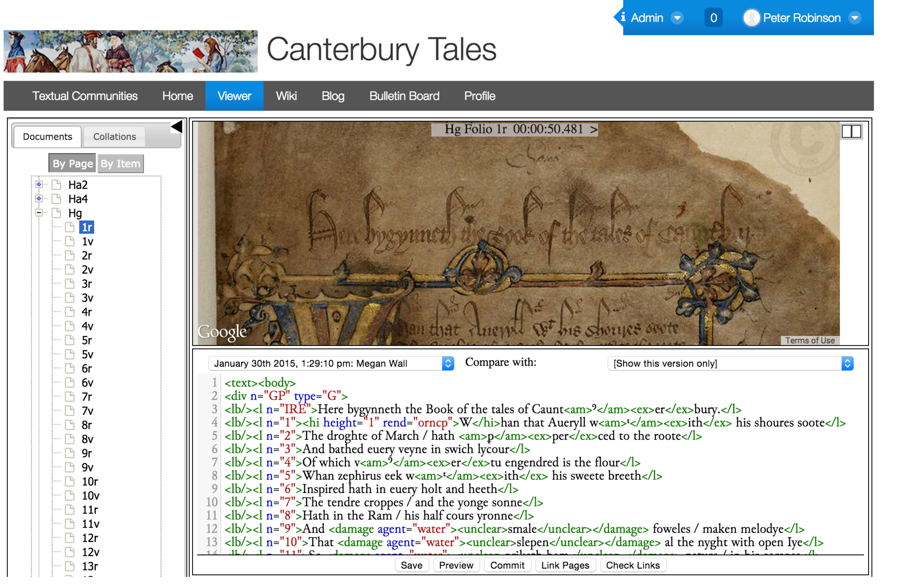Open the Bulletin Board nav item
Image resolution: width=900 pixels, height=588 pixels.
(x=404, y=96)
